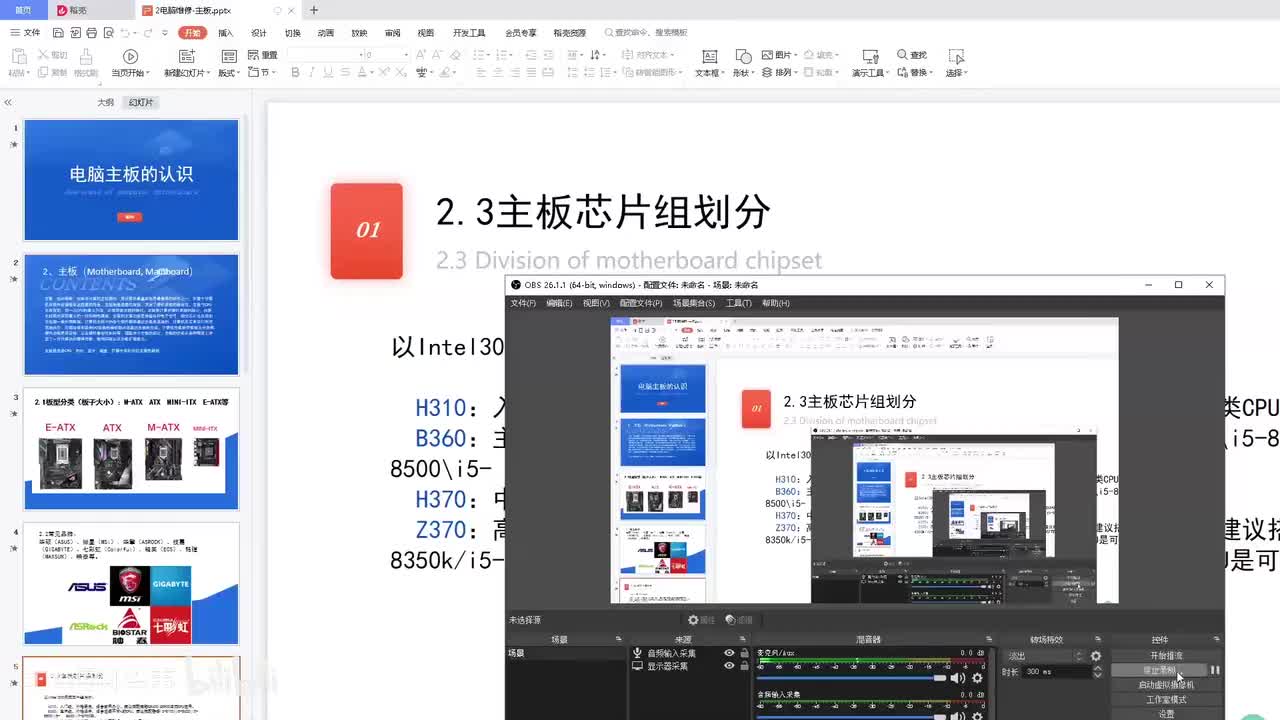The height and width of the screenshot is (720, 1280).
Task: Open the 动画 ribbon tab
Action: coord(326,33)
